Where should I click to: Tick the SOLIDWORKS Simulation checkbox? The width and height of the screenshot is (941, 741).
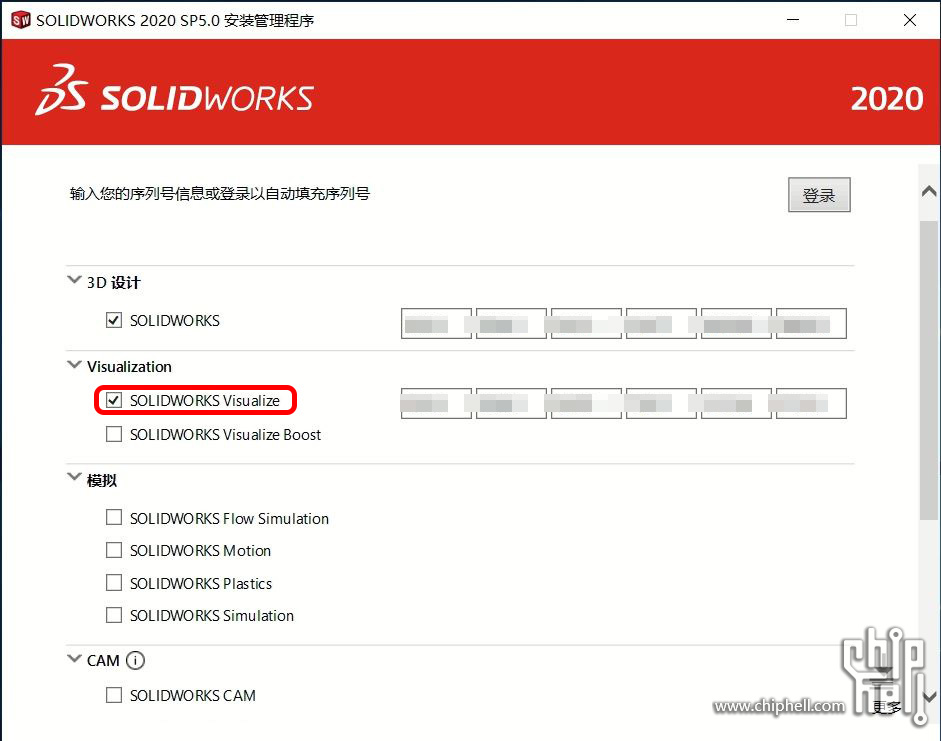click(x=114, y=615)
